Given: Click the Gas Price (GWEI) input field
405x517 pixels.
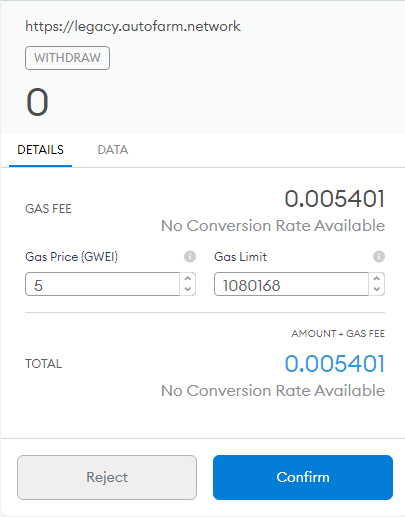Looking at the screenshot, I should pyautogui.click(x=103, y=284).
